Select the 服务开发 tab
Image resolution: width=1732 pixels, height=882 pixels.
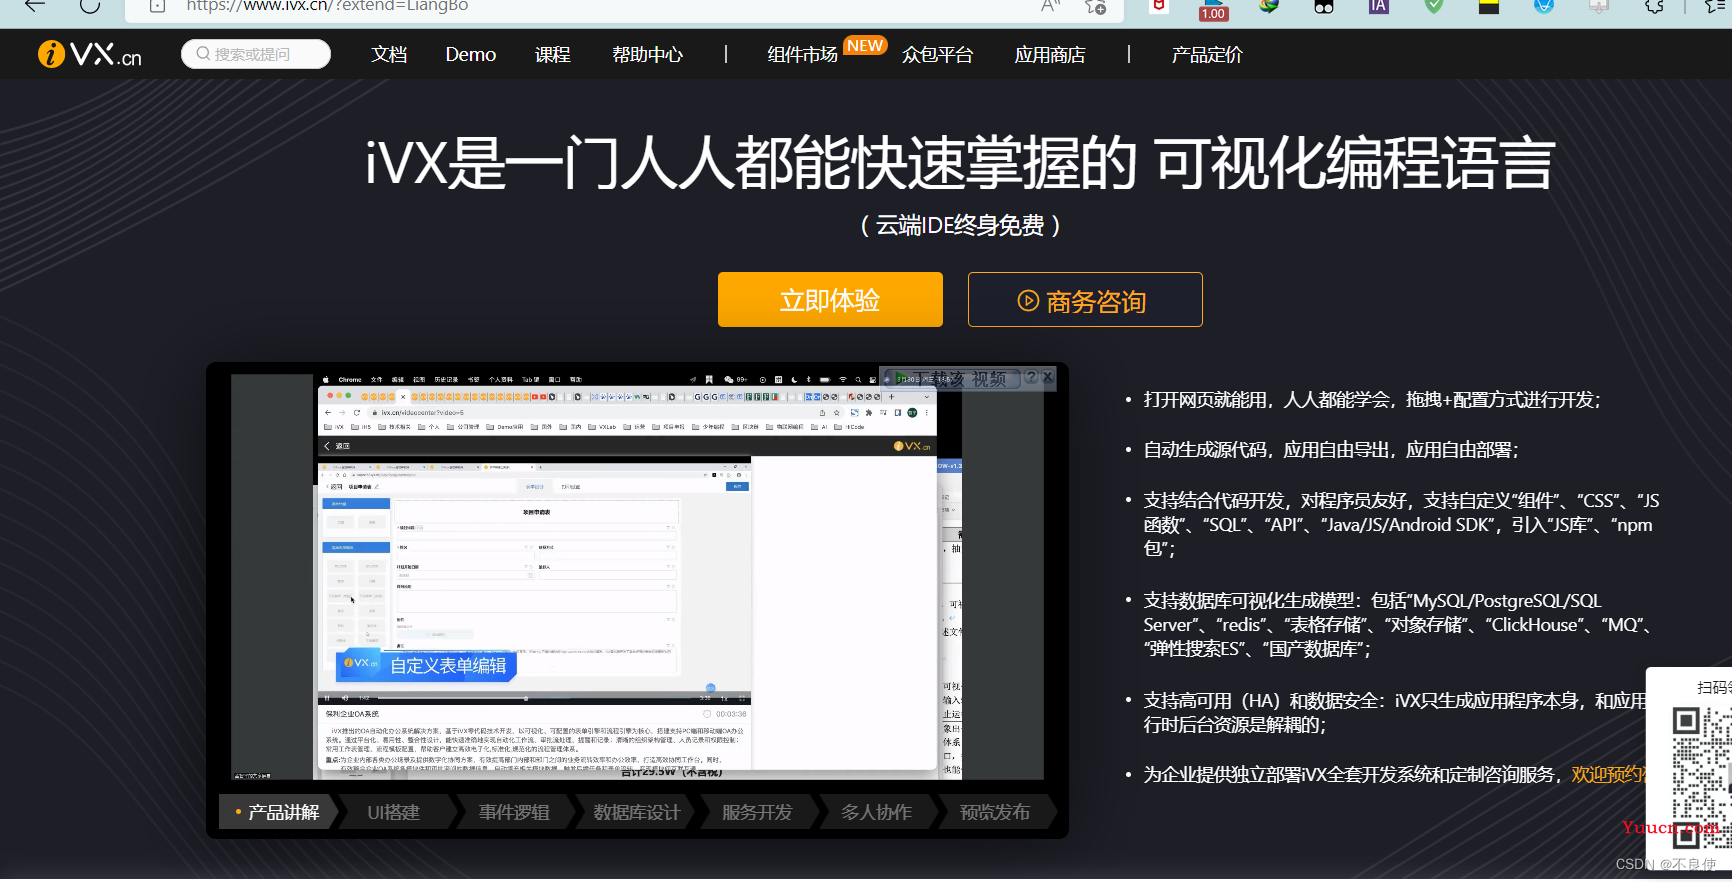757,812
